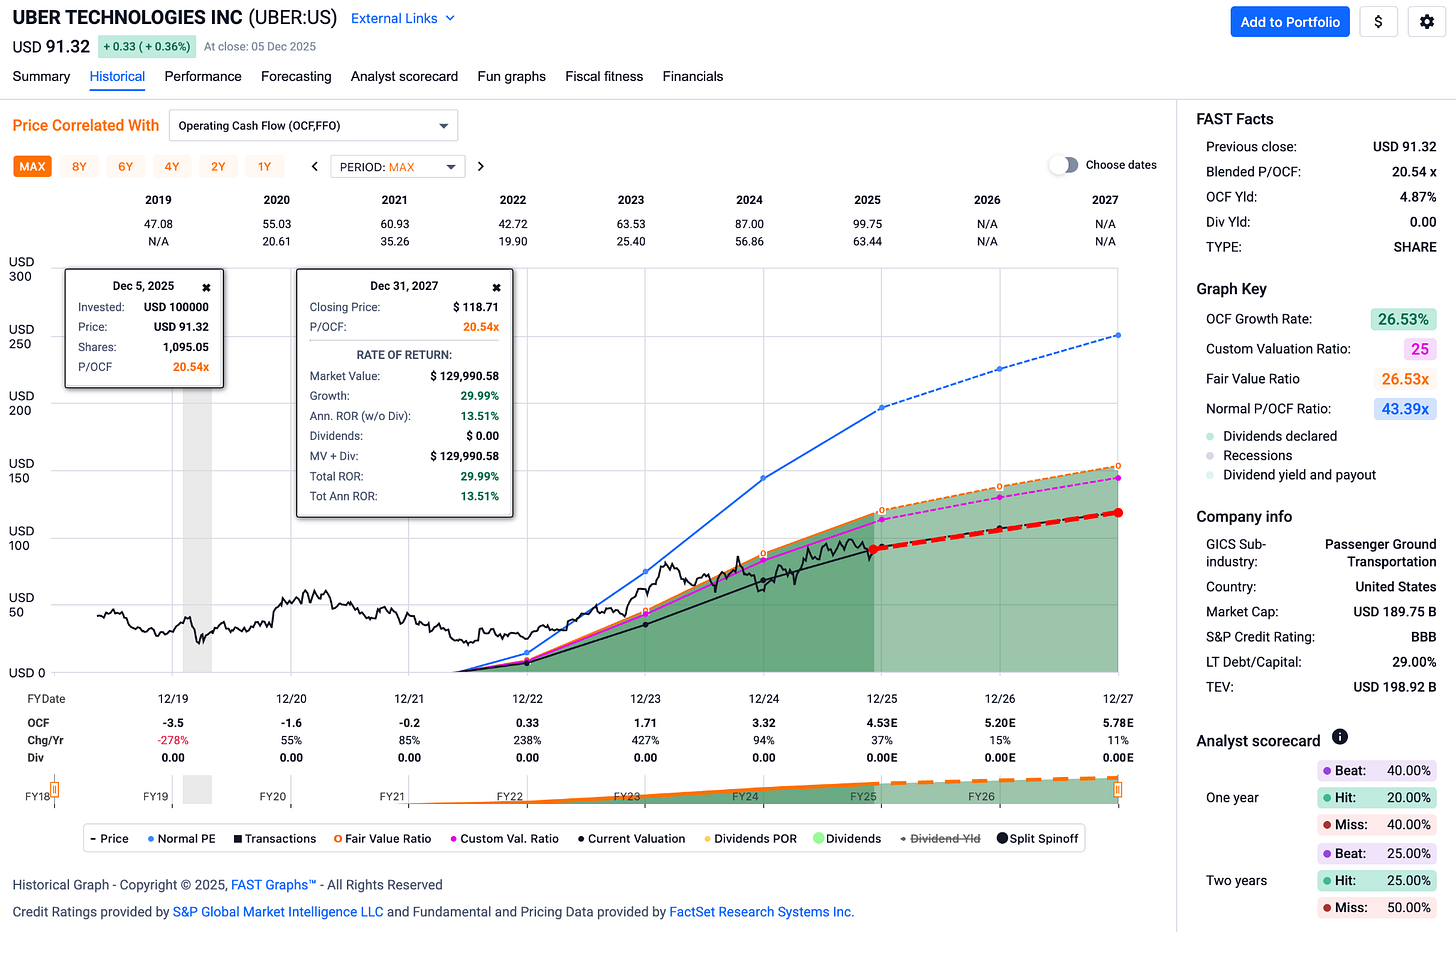This screenshot has width=1456, height=956.
Task: Select MAX time range button
Action: coord(33,167)
